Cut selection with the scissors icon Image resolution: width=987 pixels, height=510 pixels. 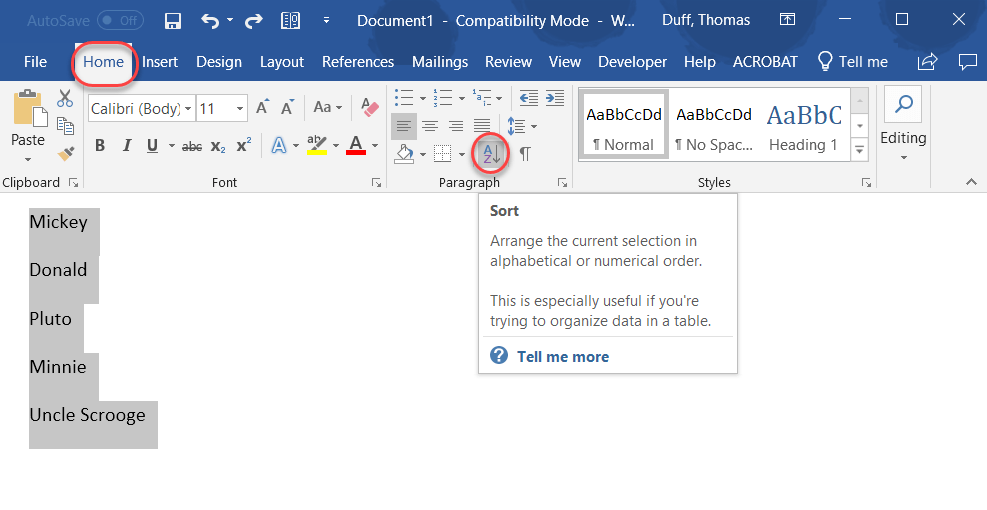pyautogui.click(x=65, y=98)
